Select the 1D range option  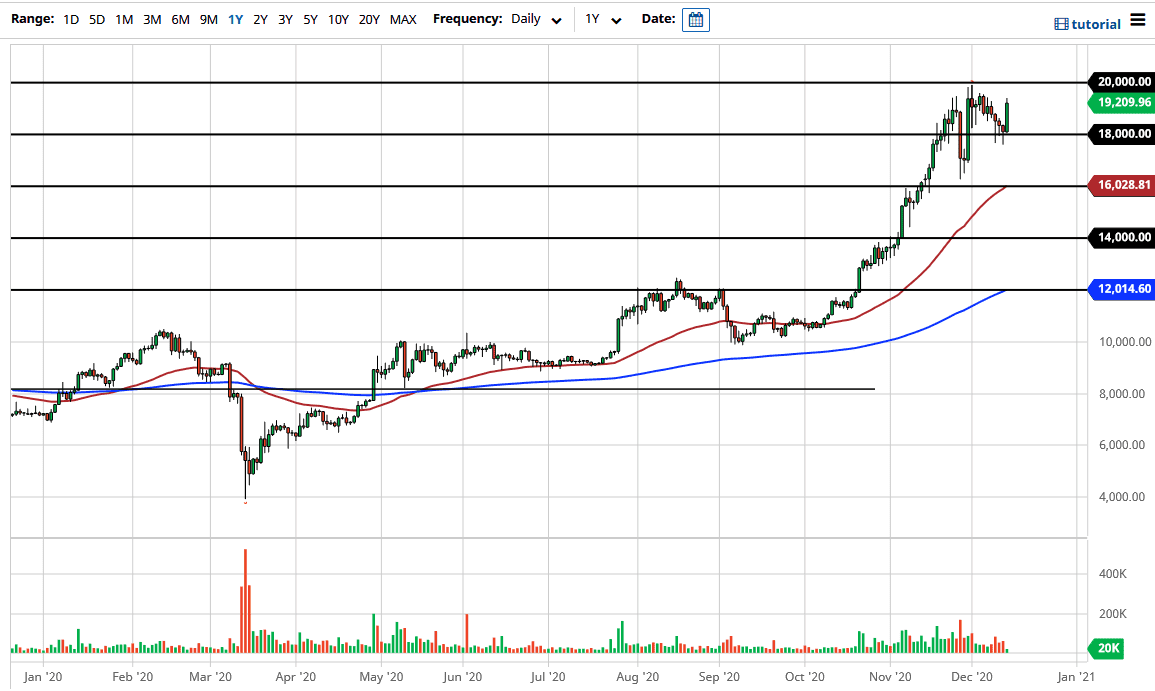coord(70,19)
